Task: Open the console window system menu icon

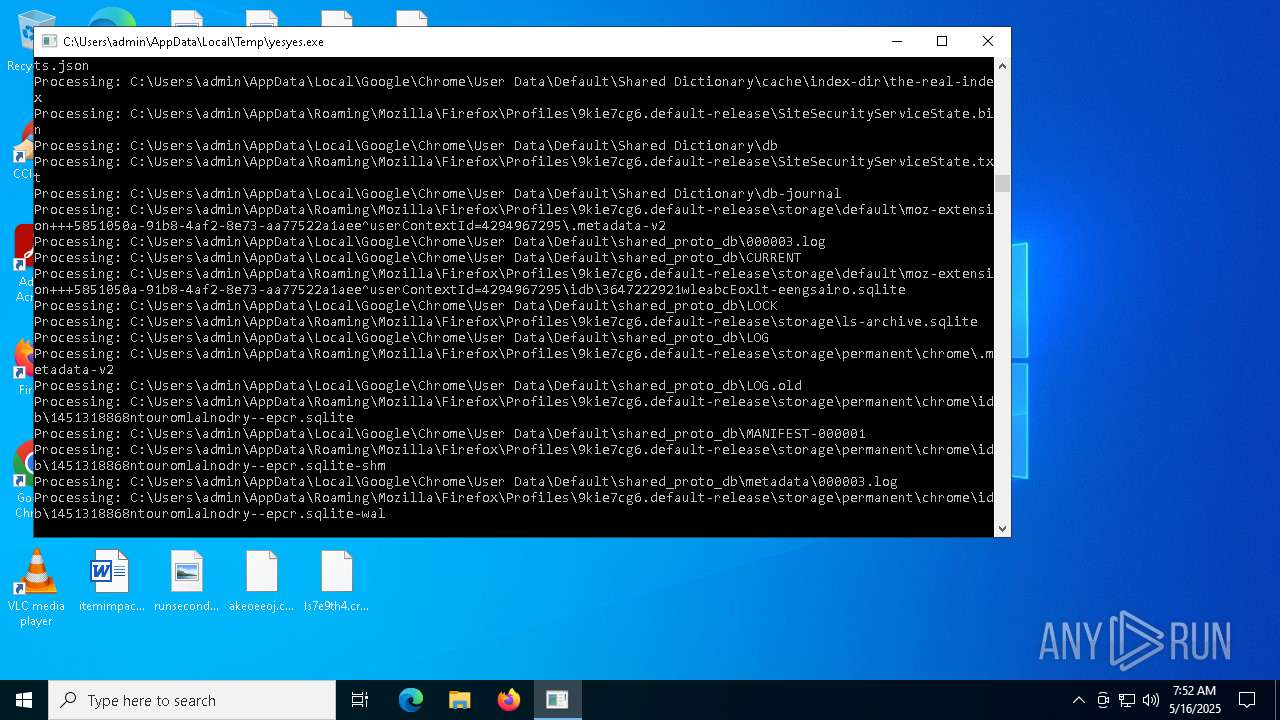Action: click(48, 42)
